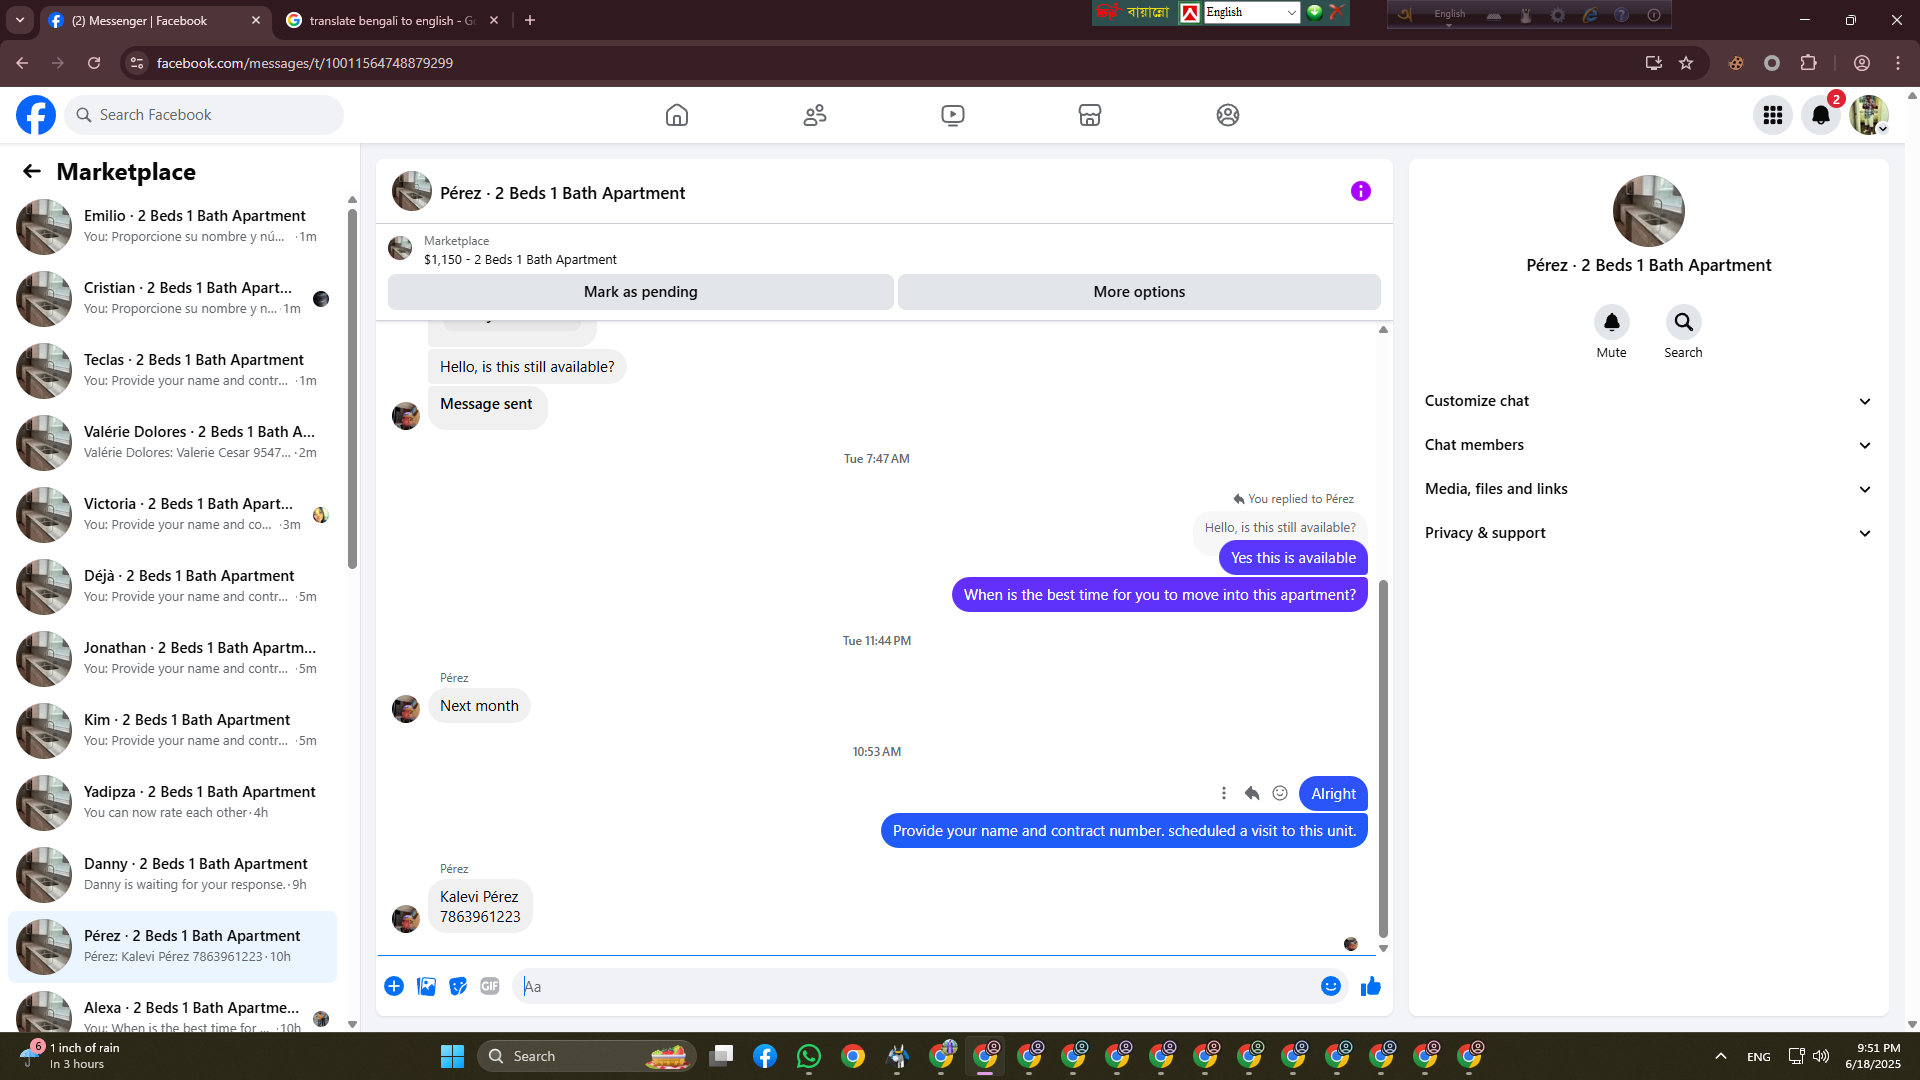Open more actions plus icon in composer
The width and height of the screenshot is (1920, 1080).
tap(394, 986)
